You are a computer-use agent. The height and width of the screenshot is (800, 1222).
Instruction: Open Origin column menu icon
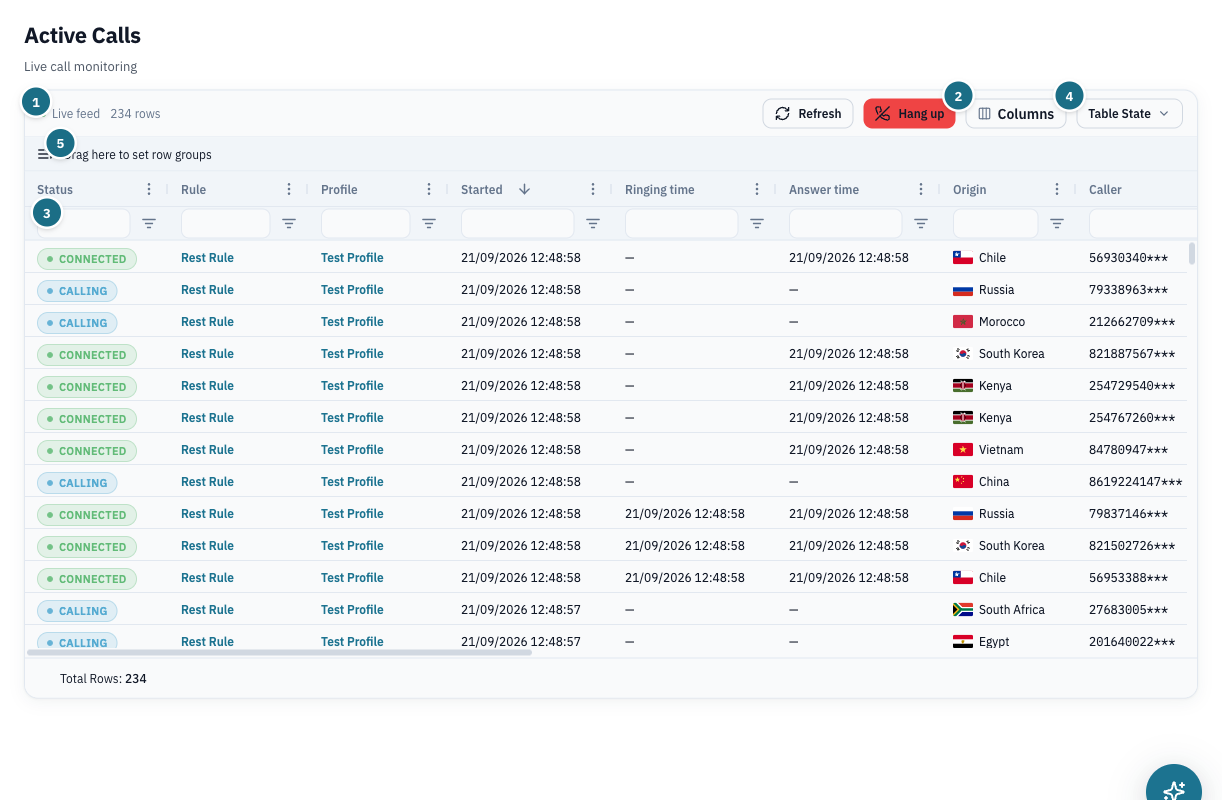click(x=1057, y=189)
